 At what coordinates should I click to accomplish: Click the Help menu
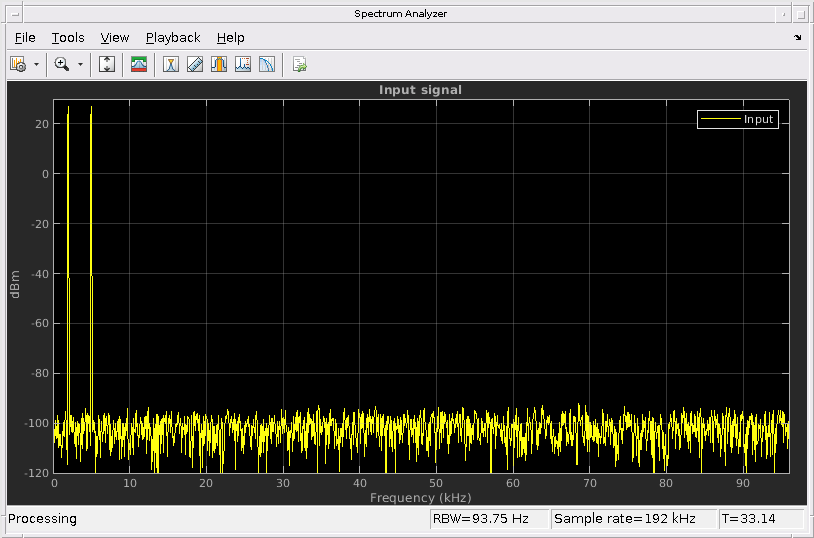click(230, 37)
